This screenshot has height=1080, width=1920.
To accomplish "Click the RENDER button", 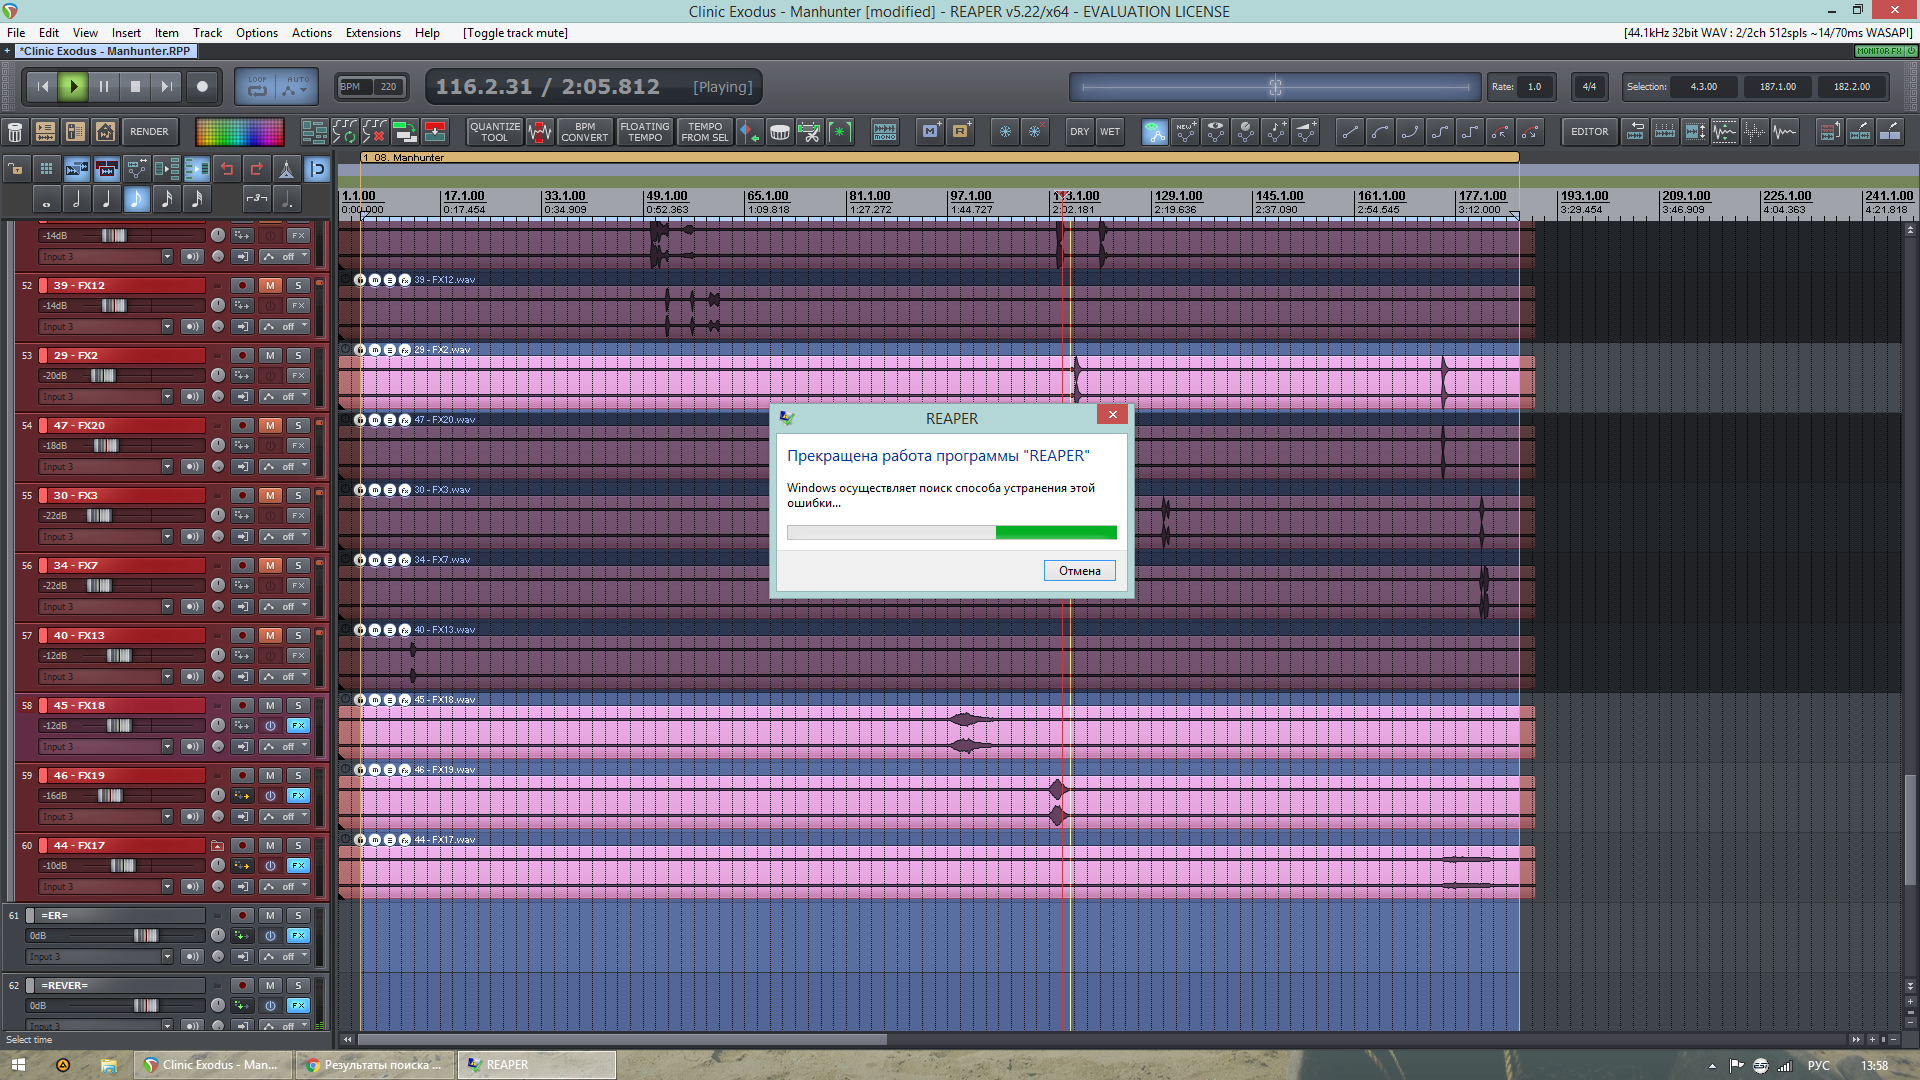I will (x=149, y=132).
